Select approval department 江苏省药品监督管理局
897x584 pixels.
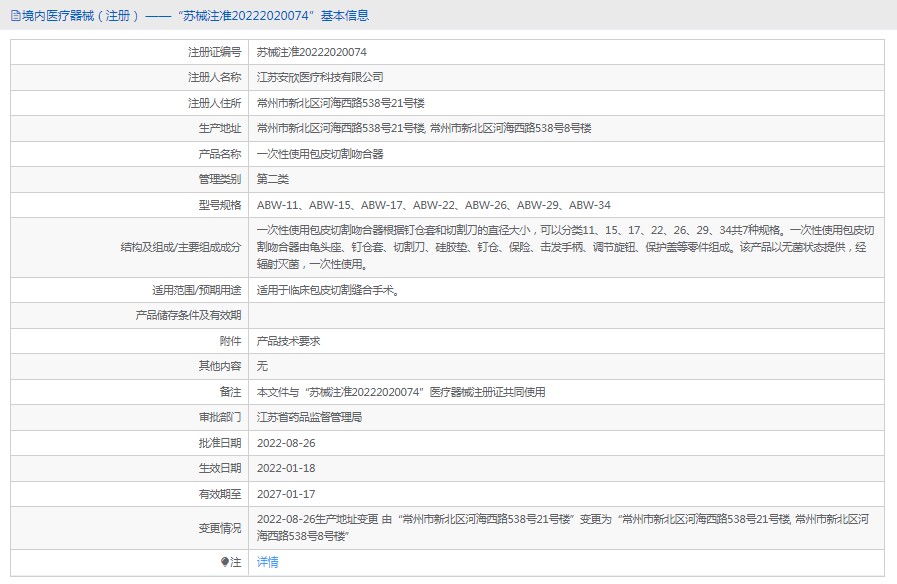tap(309, 417)
